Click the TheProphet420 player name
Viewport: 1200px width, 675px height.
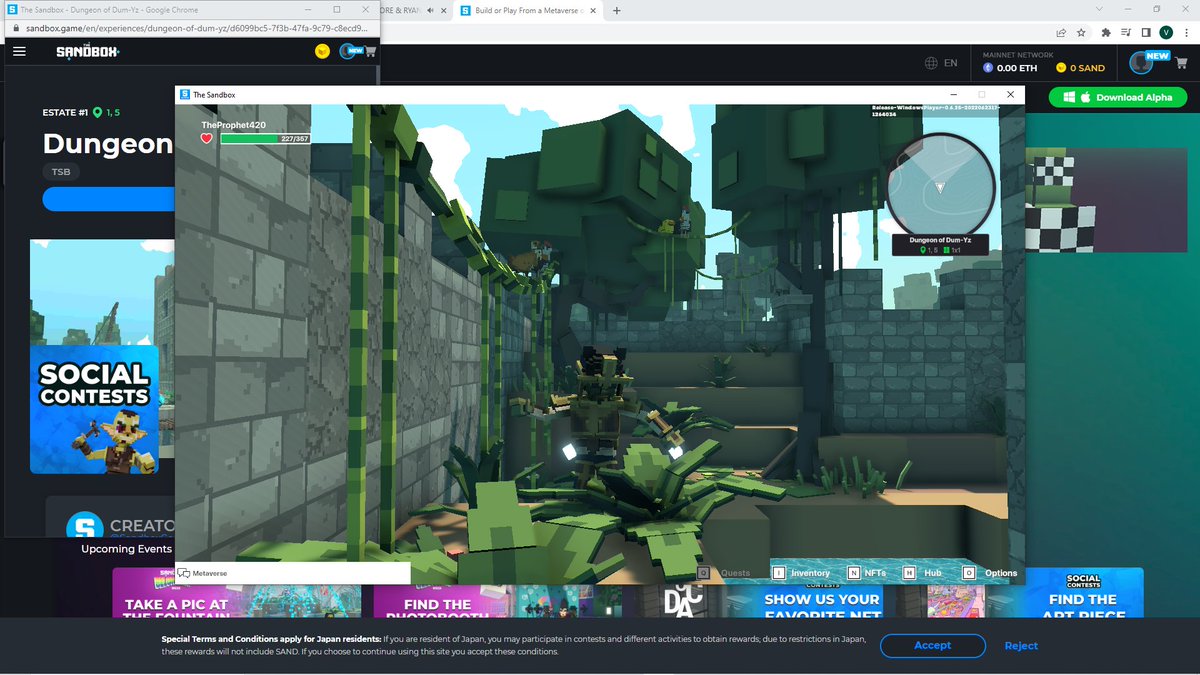coord(233,125)
